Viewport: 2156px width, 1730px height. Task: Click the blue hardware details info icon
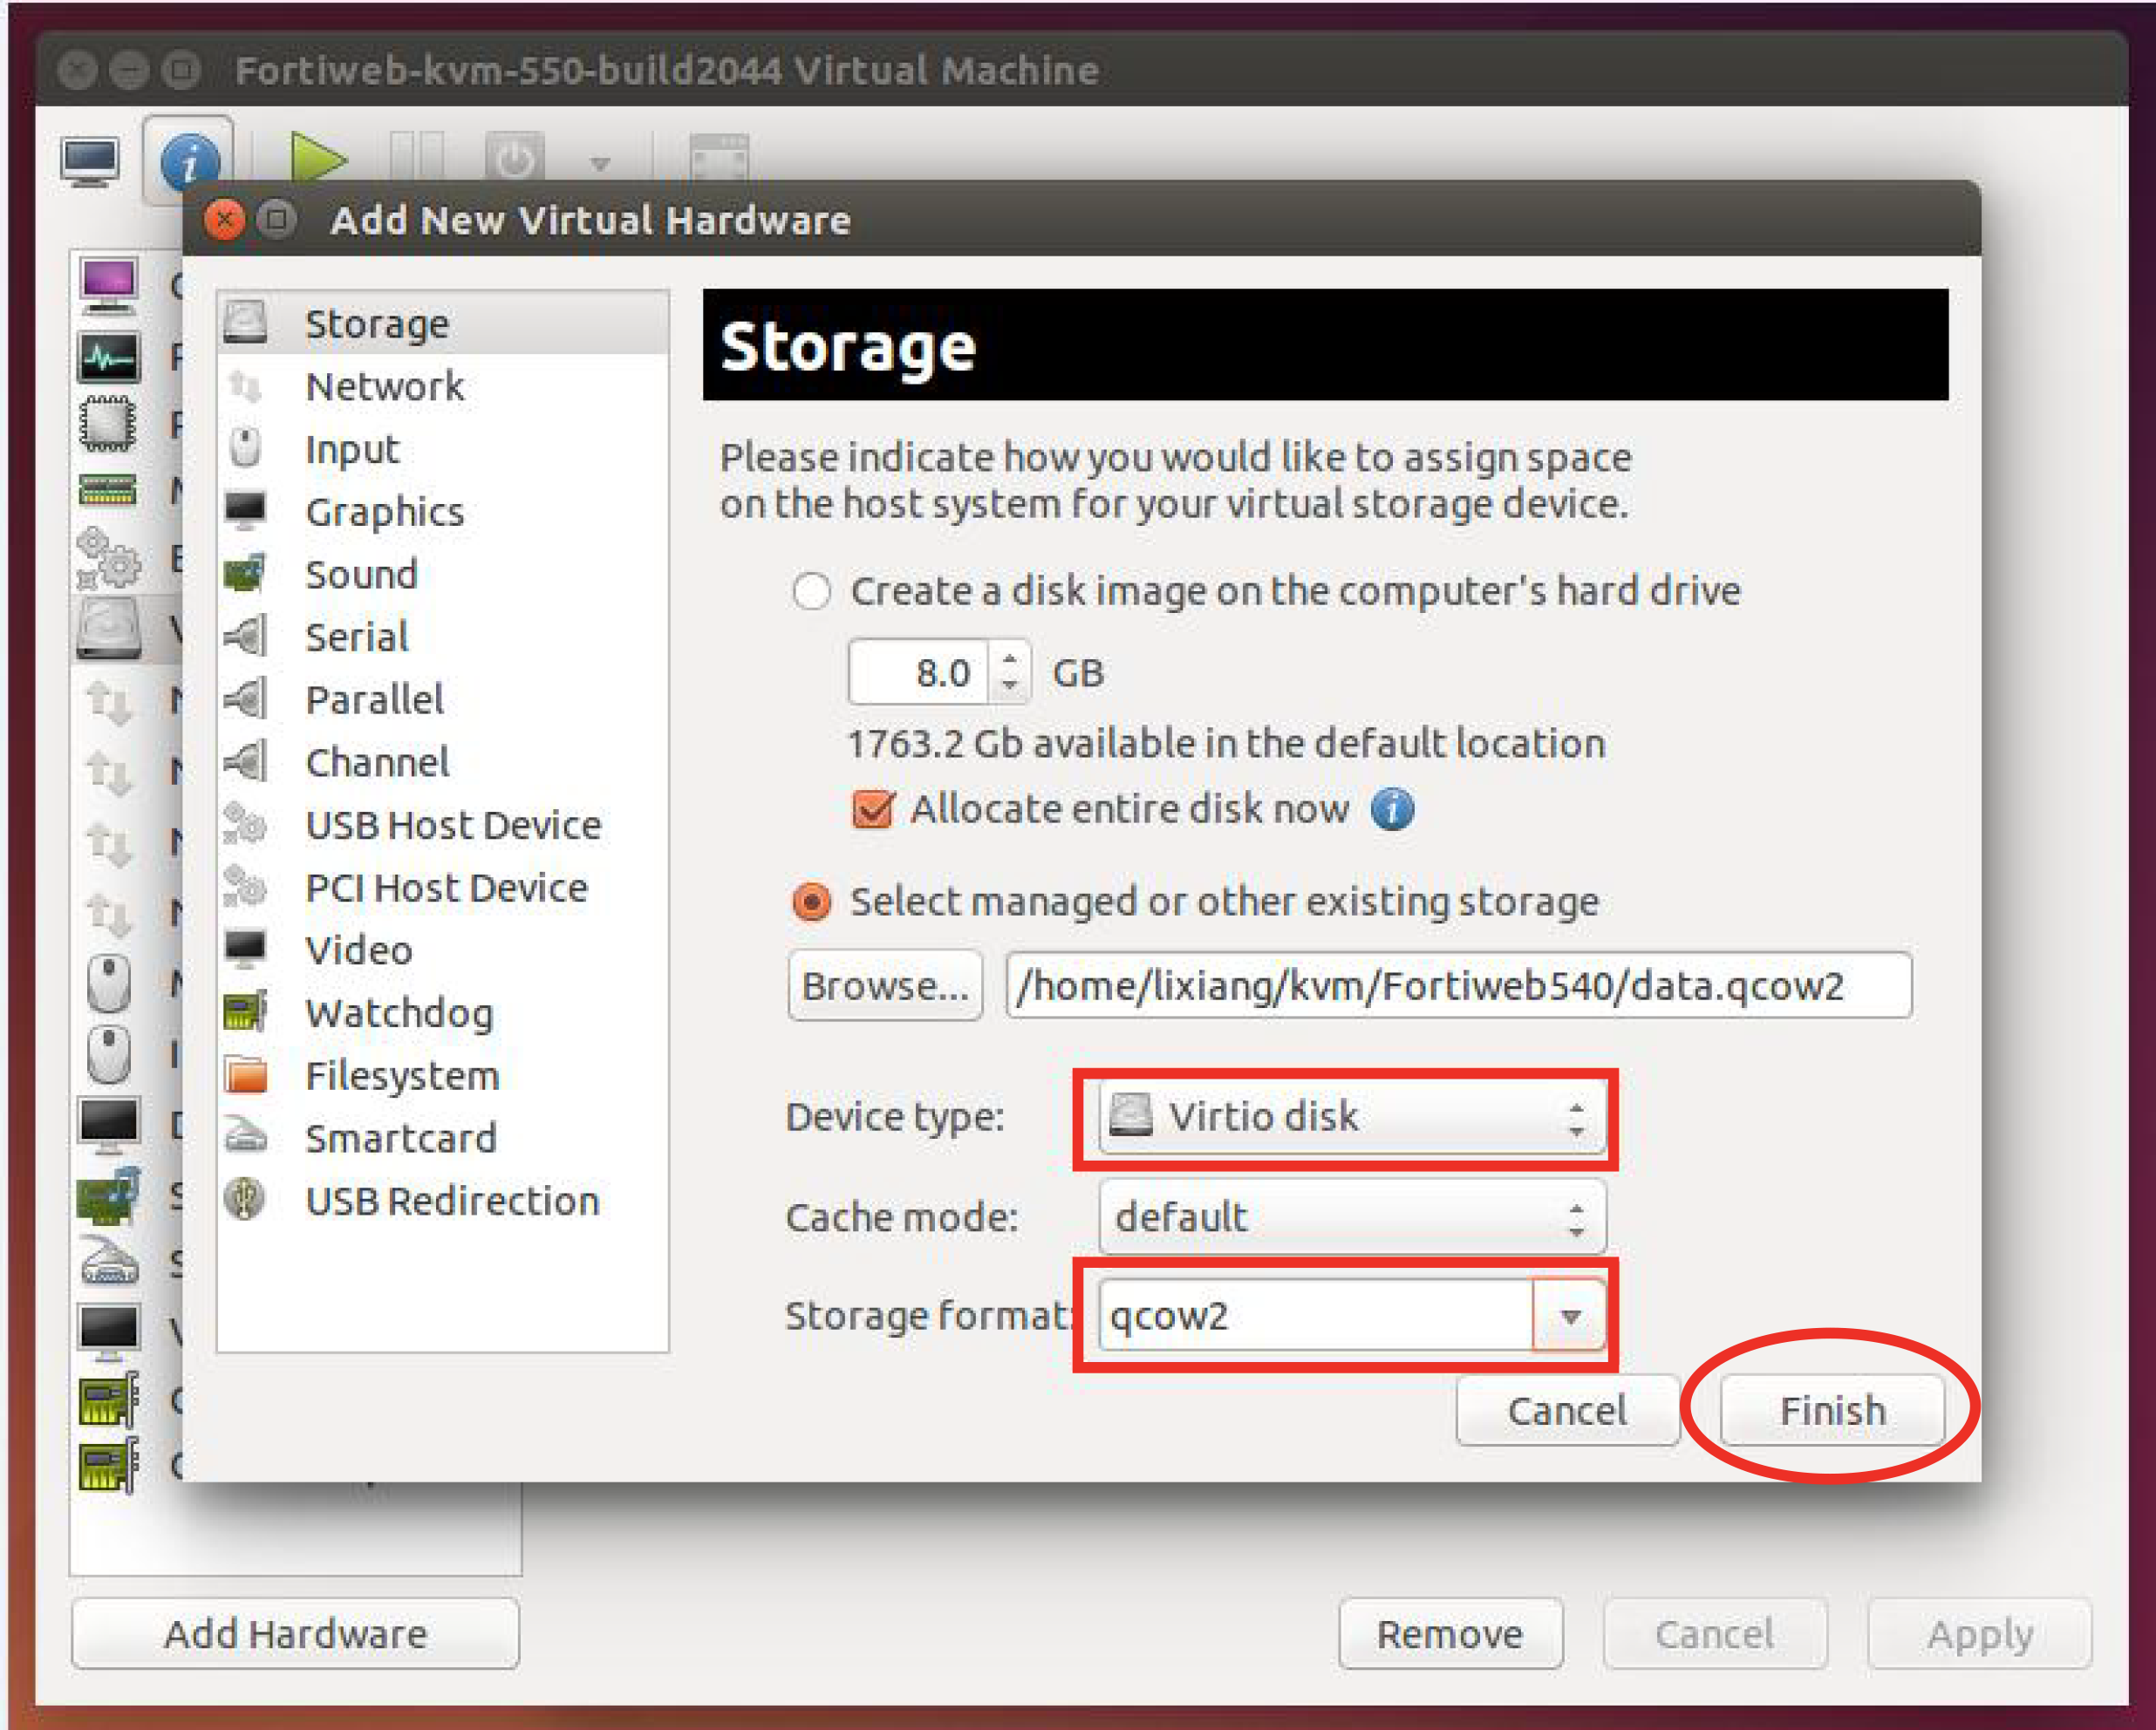click(x=189, y=160)
